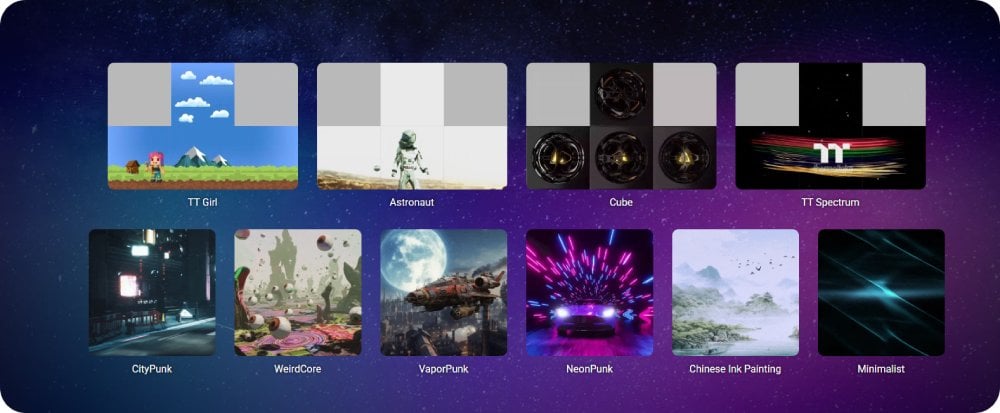This screenshot has width=1000, height=413.
Task: Click the Astronaut label text
Action: pos(412,202)
